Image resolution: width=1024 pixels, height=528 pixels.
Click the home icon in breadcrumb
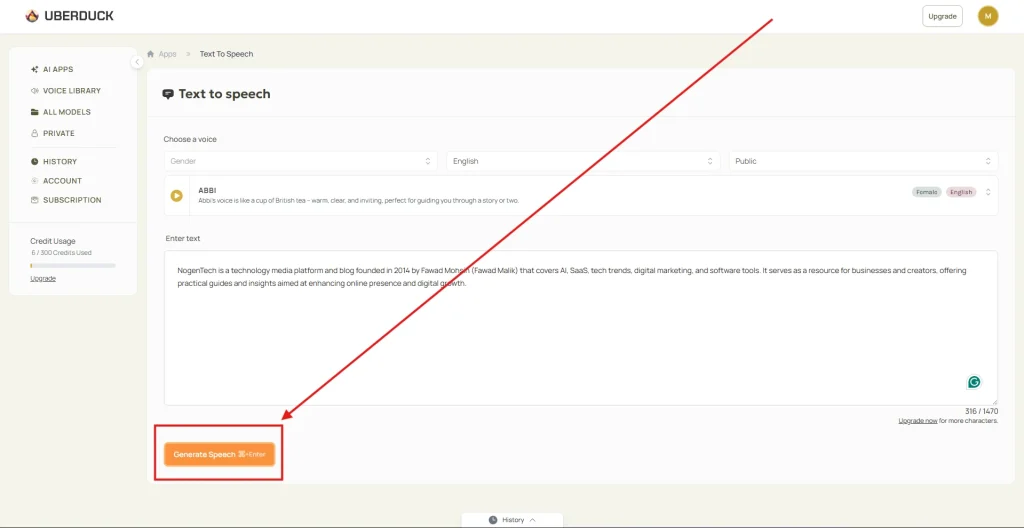(150, 54)
